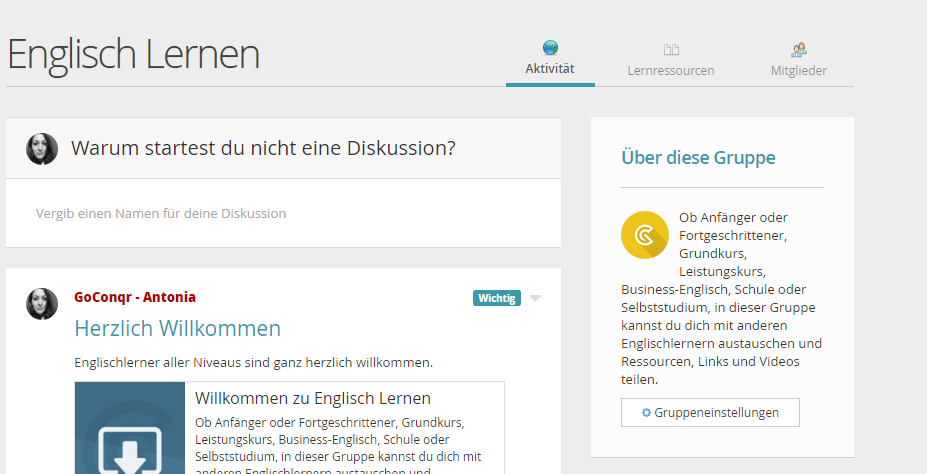Click the Englisch Lernen page title
The width and height of the screenshot is (927, 474).
click(x=133, y=54)
